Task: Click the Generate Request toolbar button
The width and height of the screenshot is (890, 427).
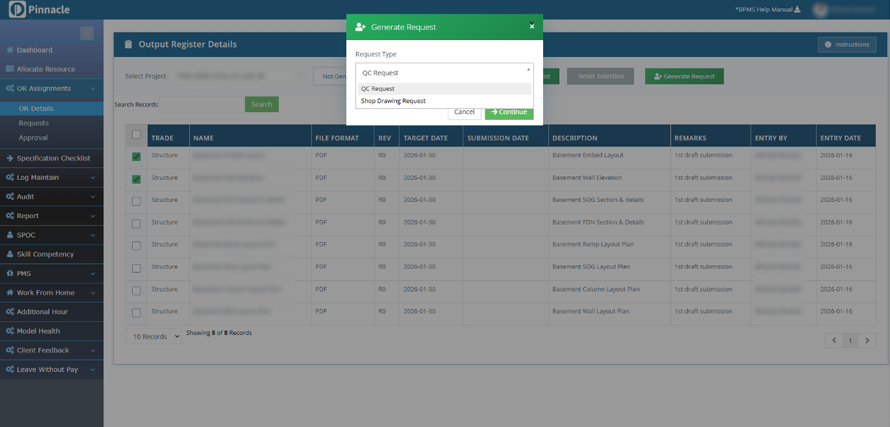Action: pyautogui.click(x=684, y=76)
